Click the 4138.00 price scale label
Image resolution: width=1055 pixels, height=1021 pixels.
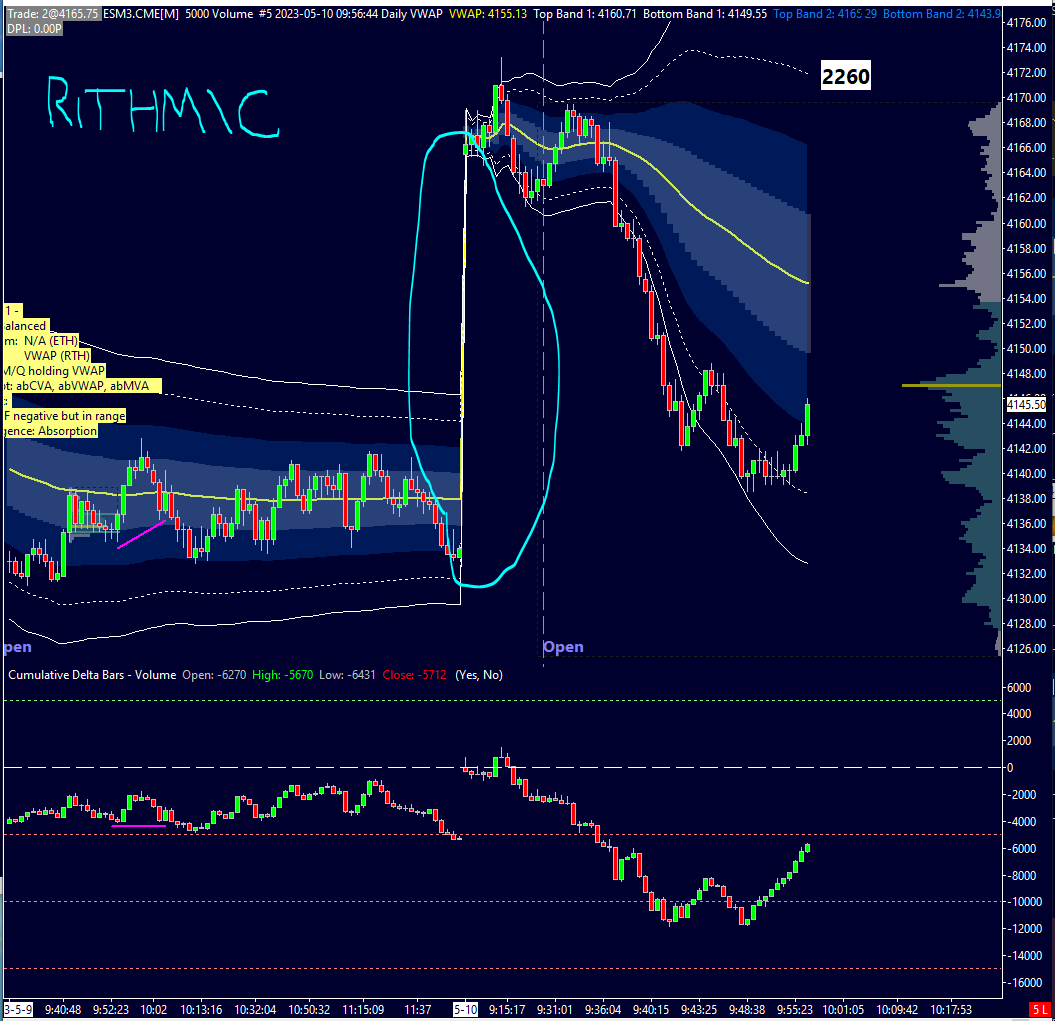pyautogui.click(x=1026, y=498)
